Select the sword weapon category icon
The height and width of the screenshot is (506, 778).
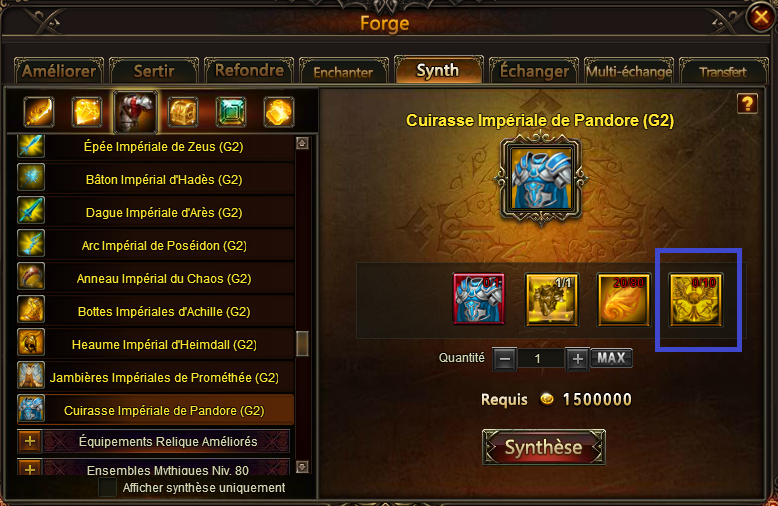pyautogui.click(x=38, y=112)
